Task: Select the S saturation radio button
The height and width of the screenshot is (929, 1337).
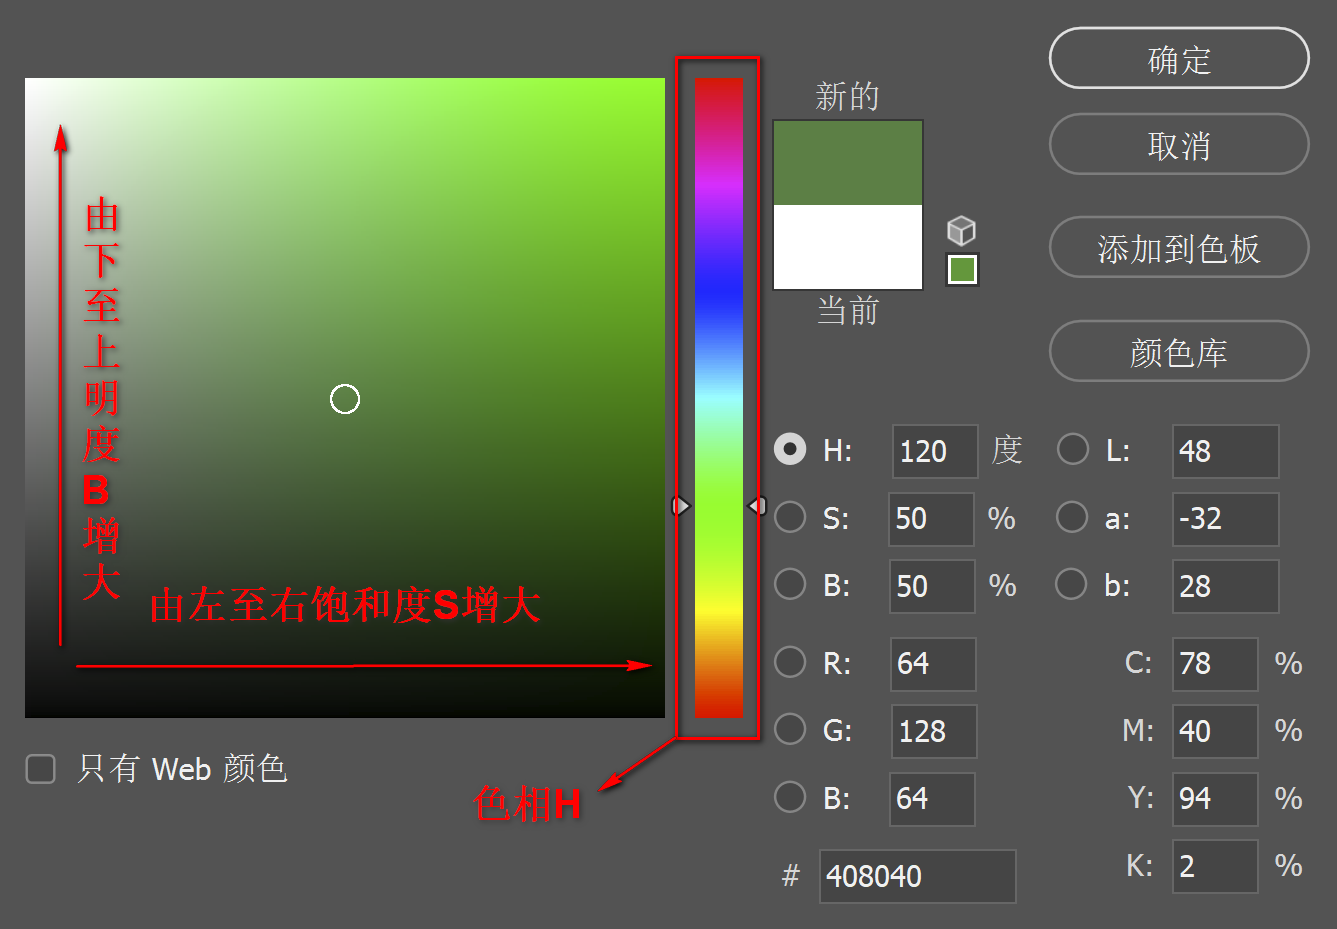Action: (790, 517)
